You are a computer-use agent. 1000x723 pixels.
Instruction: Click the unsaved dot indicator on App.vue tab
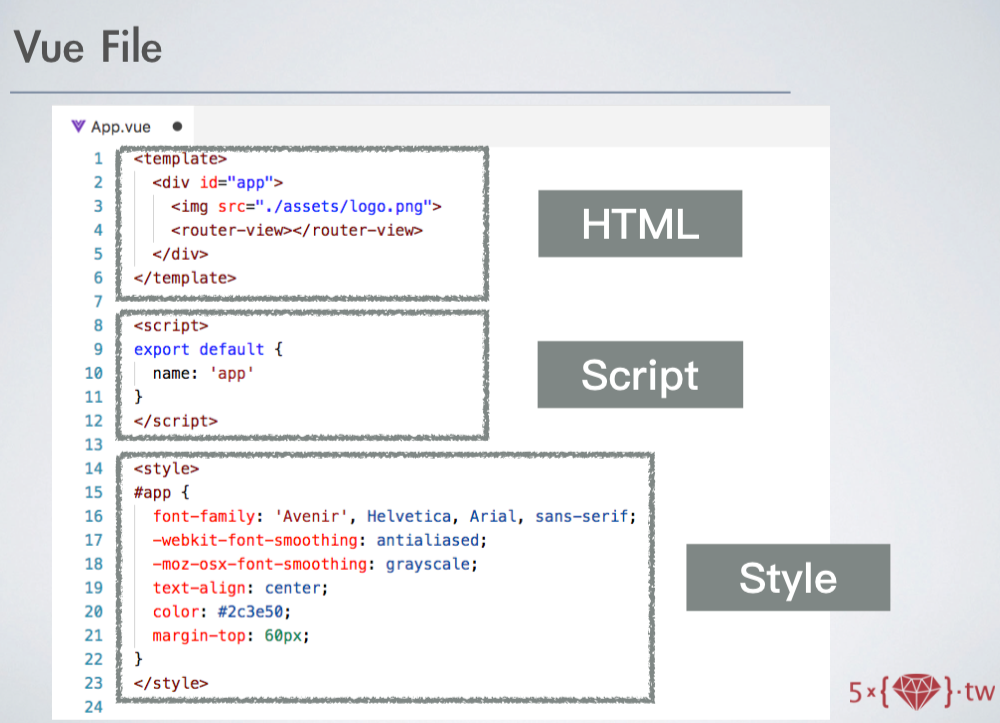point(177,126)
